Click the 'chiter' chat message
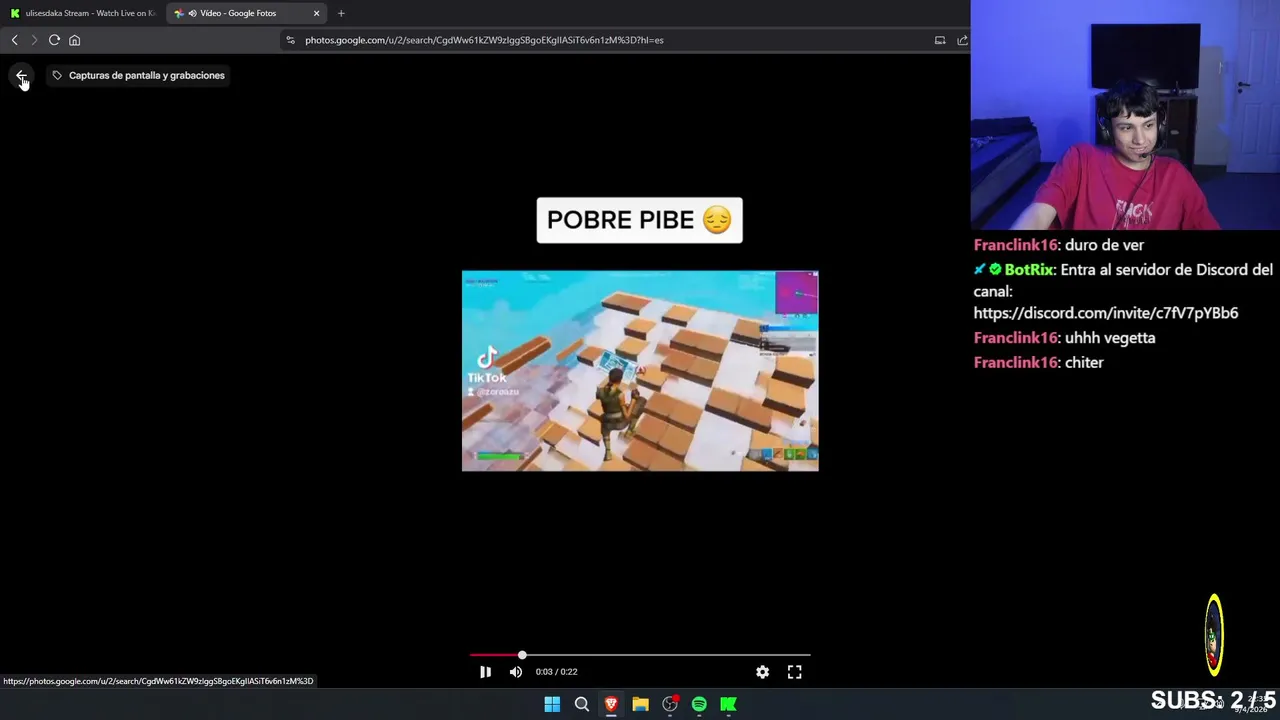 point(1084,363)
